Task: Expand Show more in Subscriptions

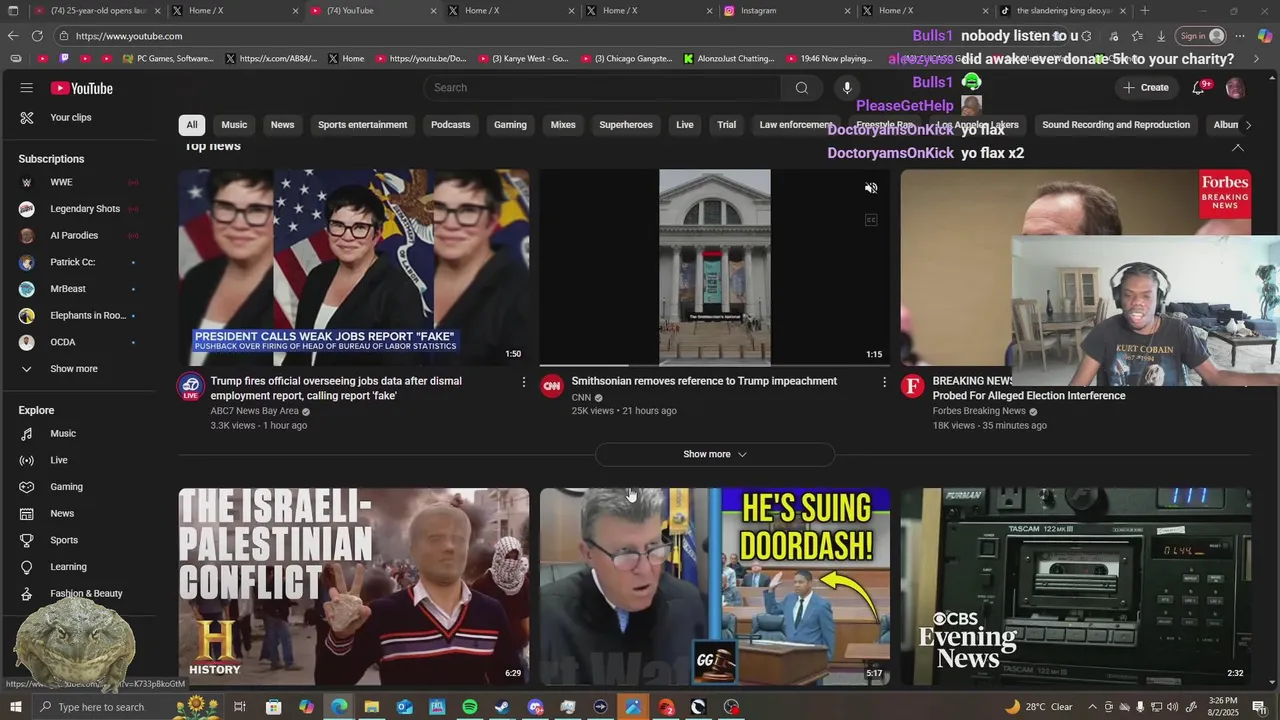Action: 74,369
